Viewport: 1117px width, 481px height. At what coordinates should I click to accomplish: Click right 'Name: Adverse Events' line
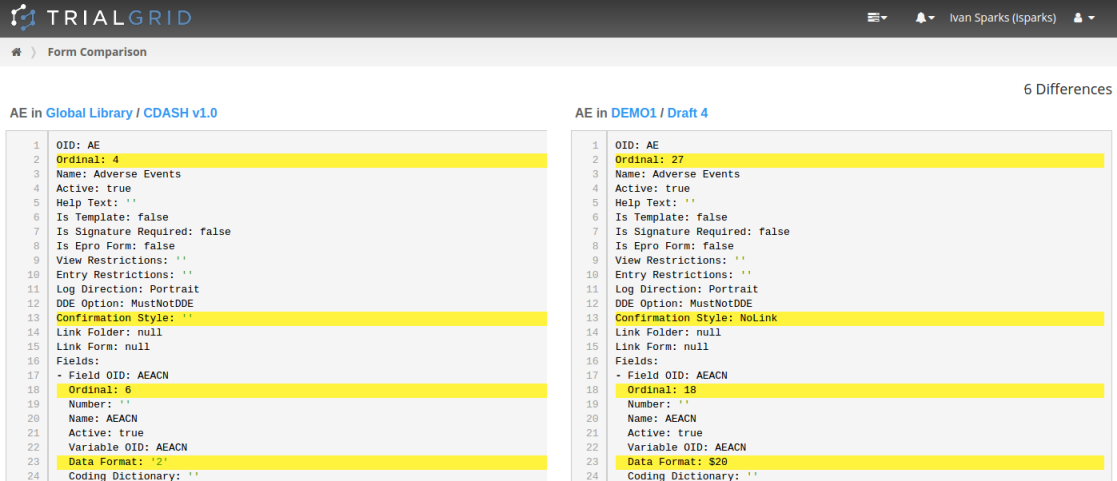tap(677, 174)
